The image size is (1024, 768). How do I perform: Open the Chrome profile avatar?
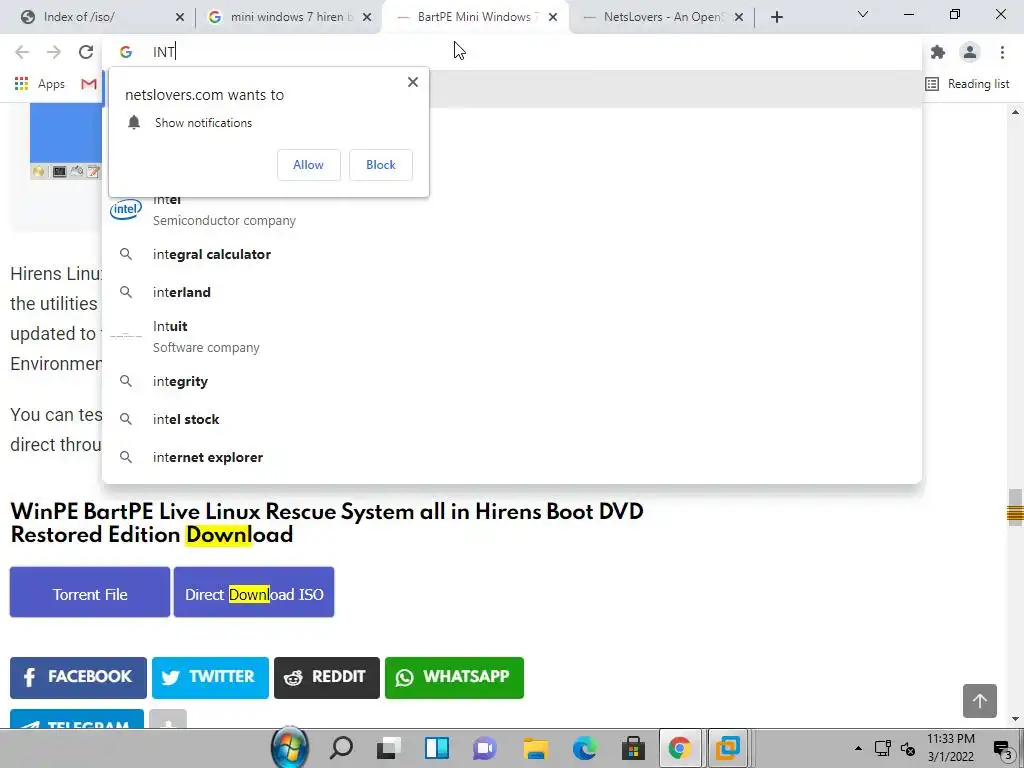tap(970, 52)
